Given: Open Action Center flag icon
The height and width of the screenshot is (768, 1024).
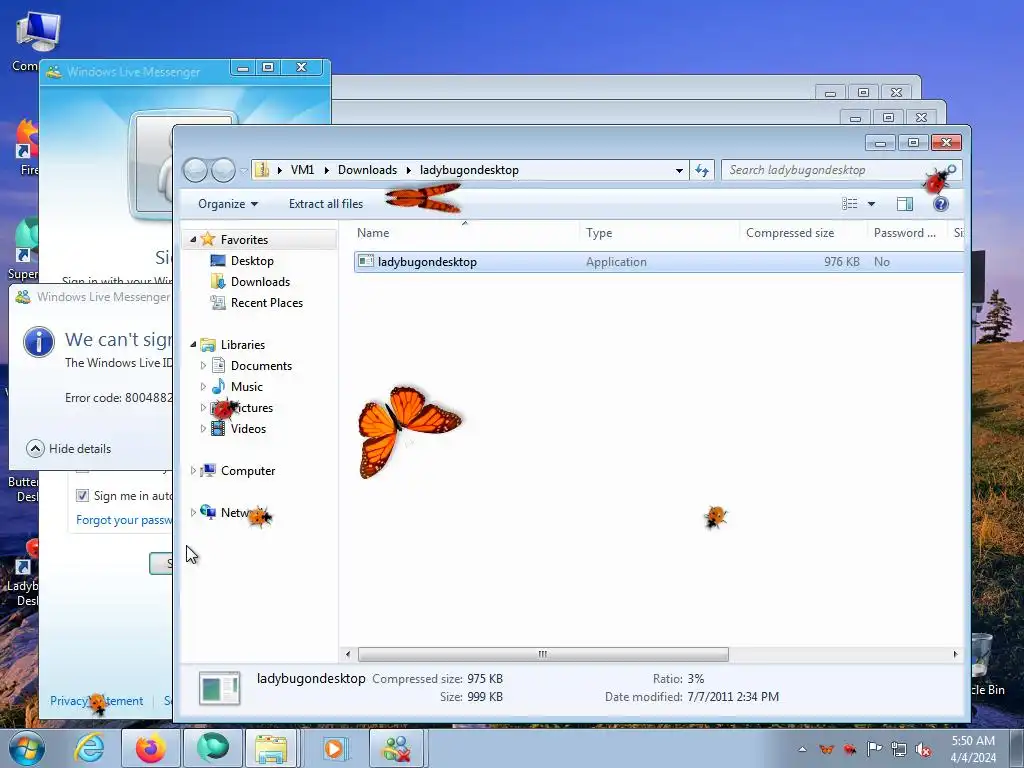Looking at the screenshot, I should 874,749.
